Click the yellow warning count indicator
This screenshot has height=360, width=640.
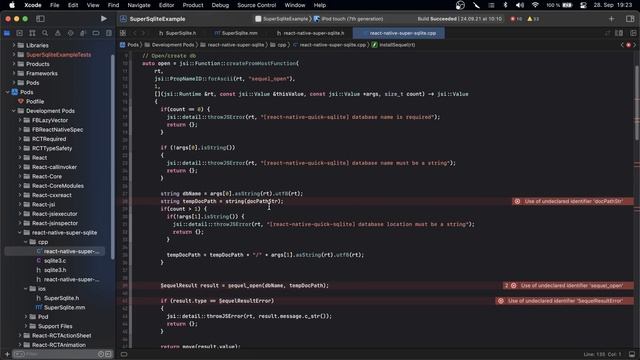click(x=533, y=19)
